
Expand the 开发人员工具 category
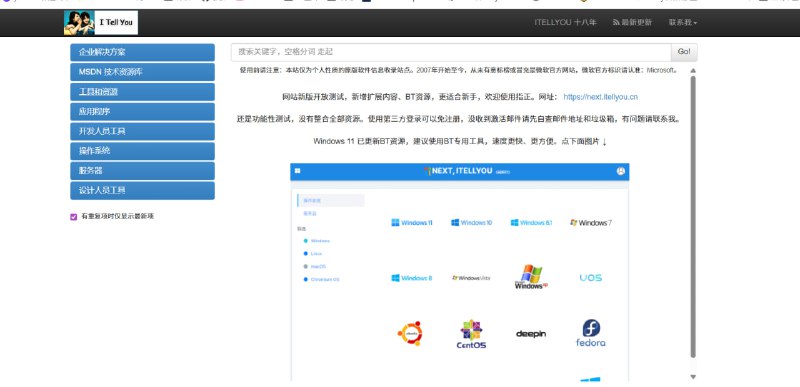pos(142,131)
